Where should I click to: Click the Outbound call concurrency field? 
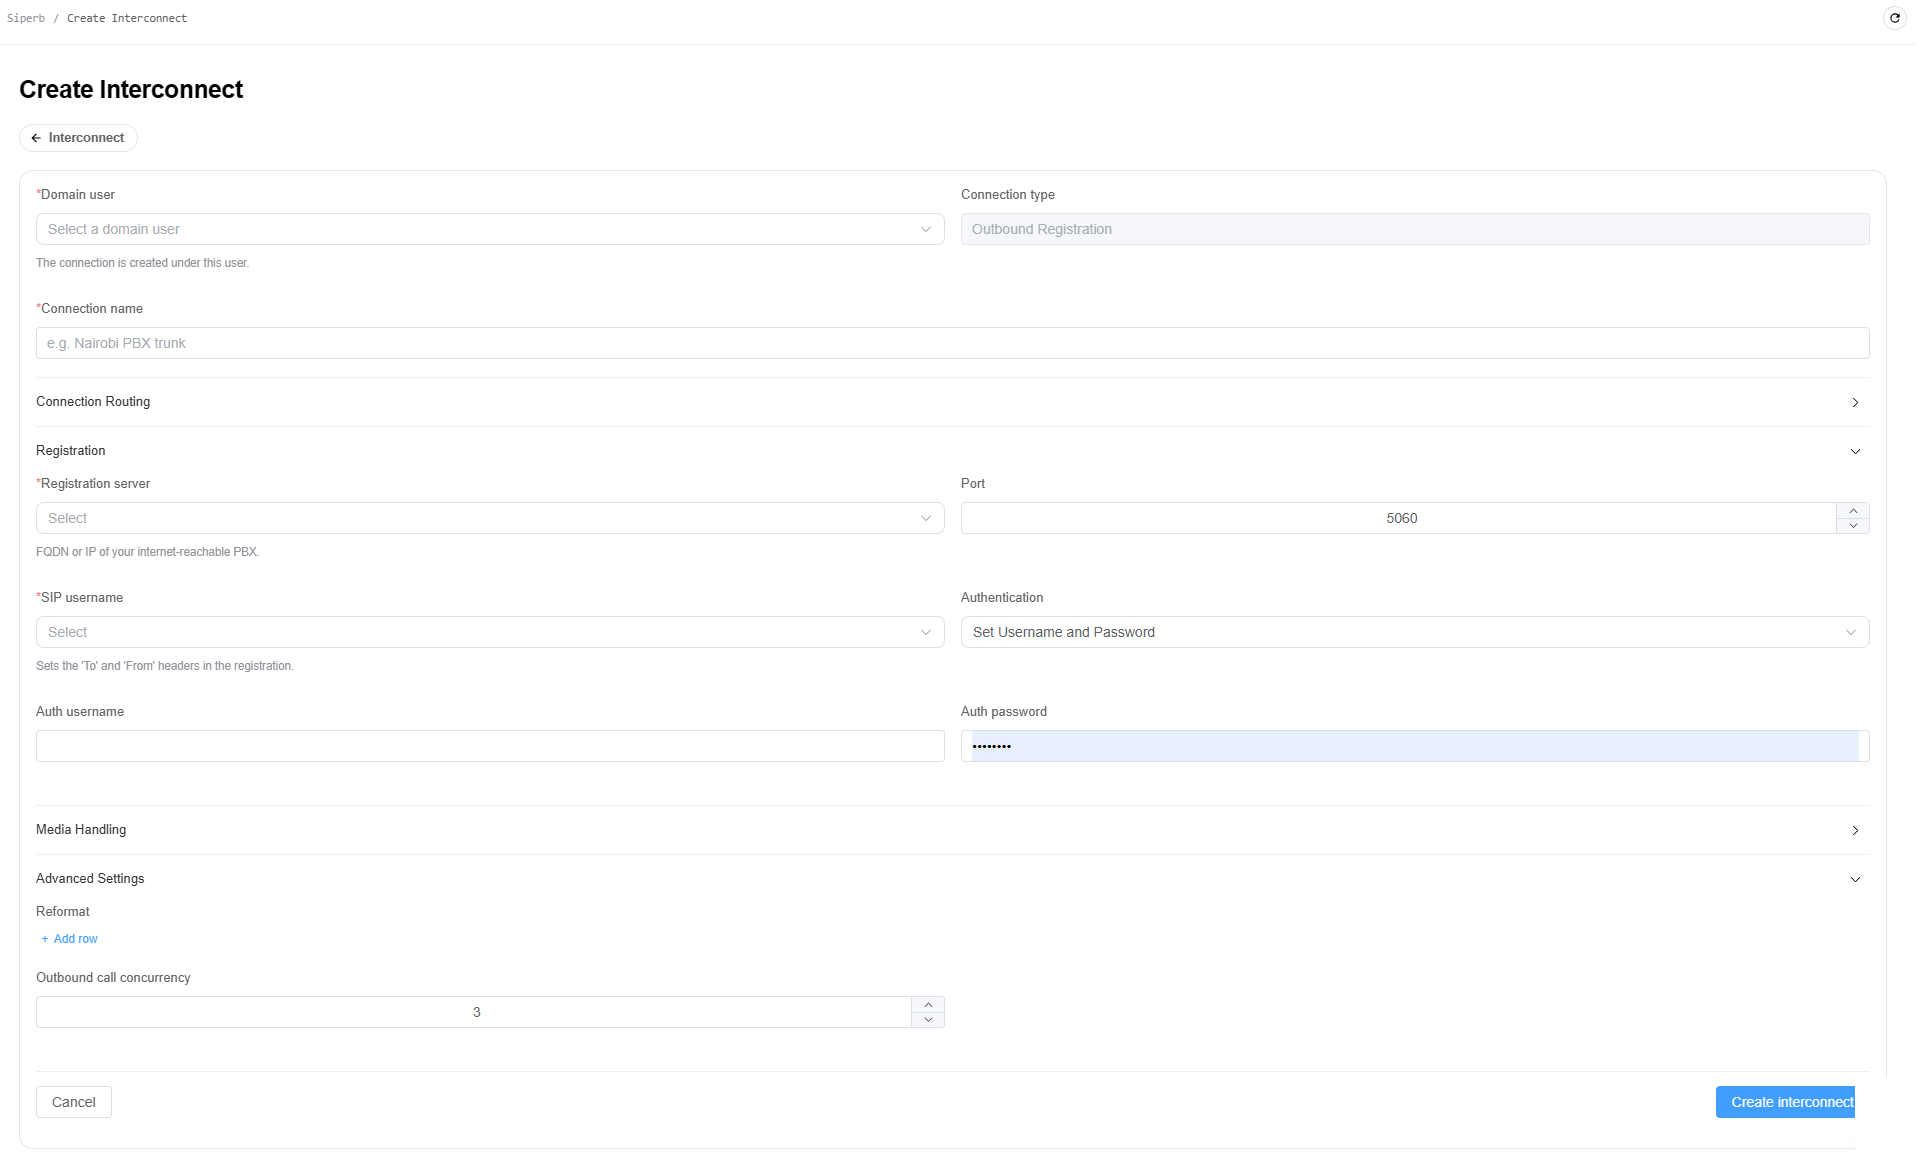474,1012
